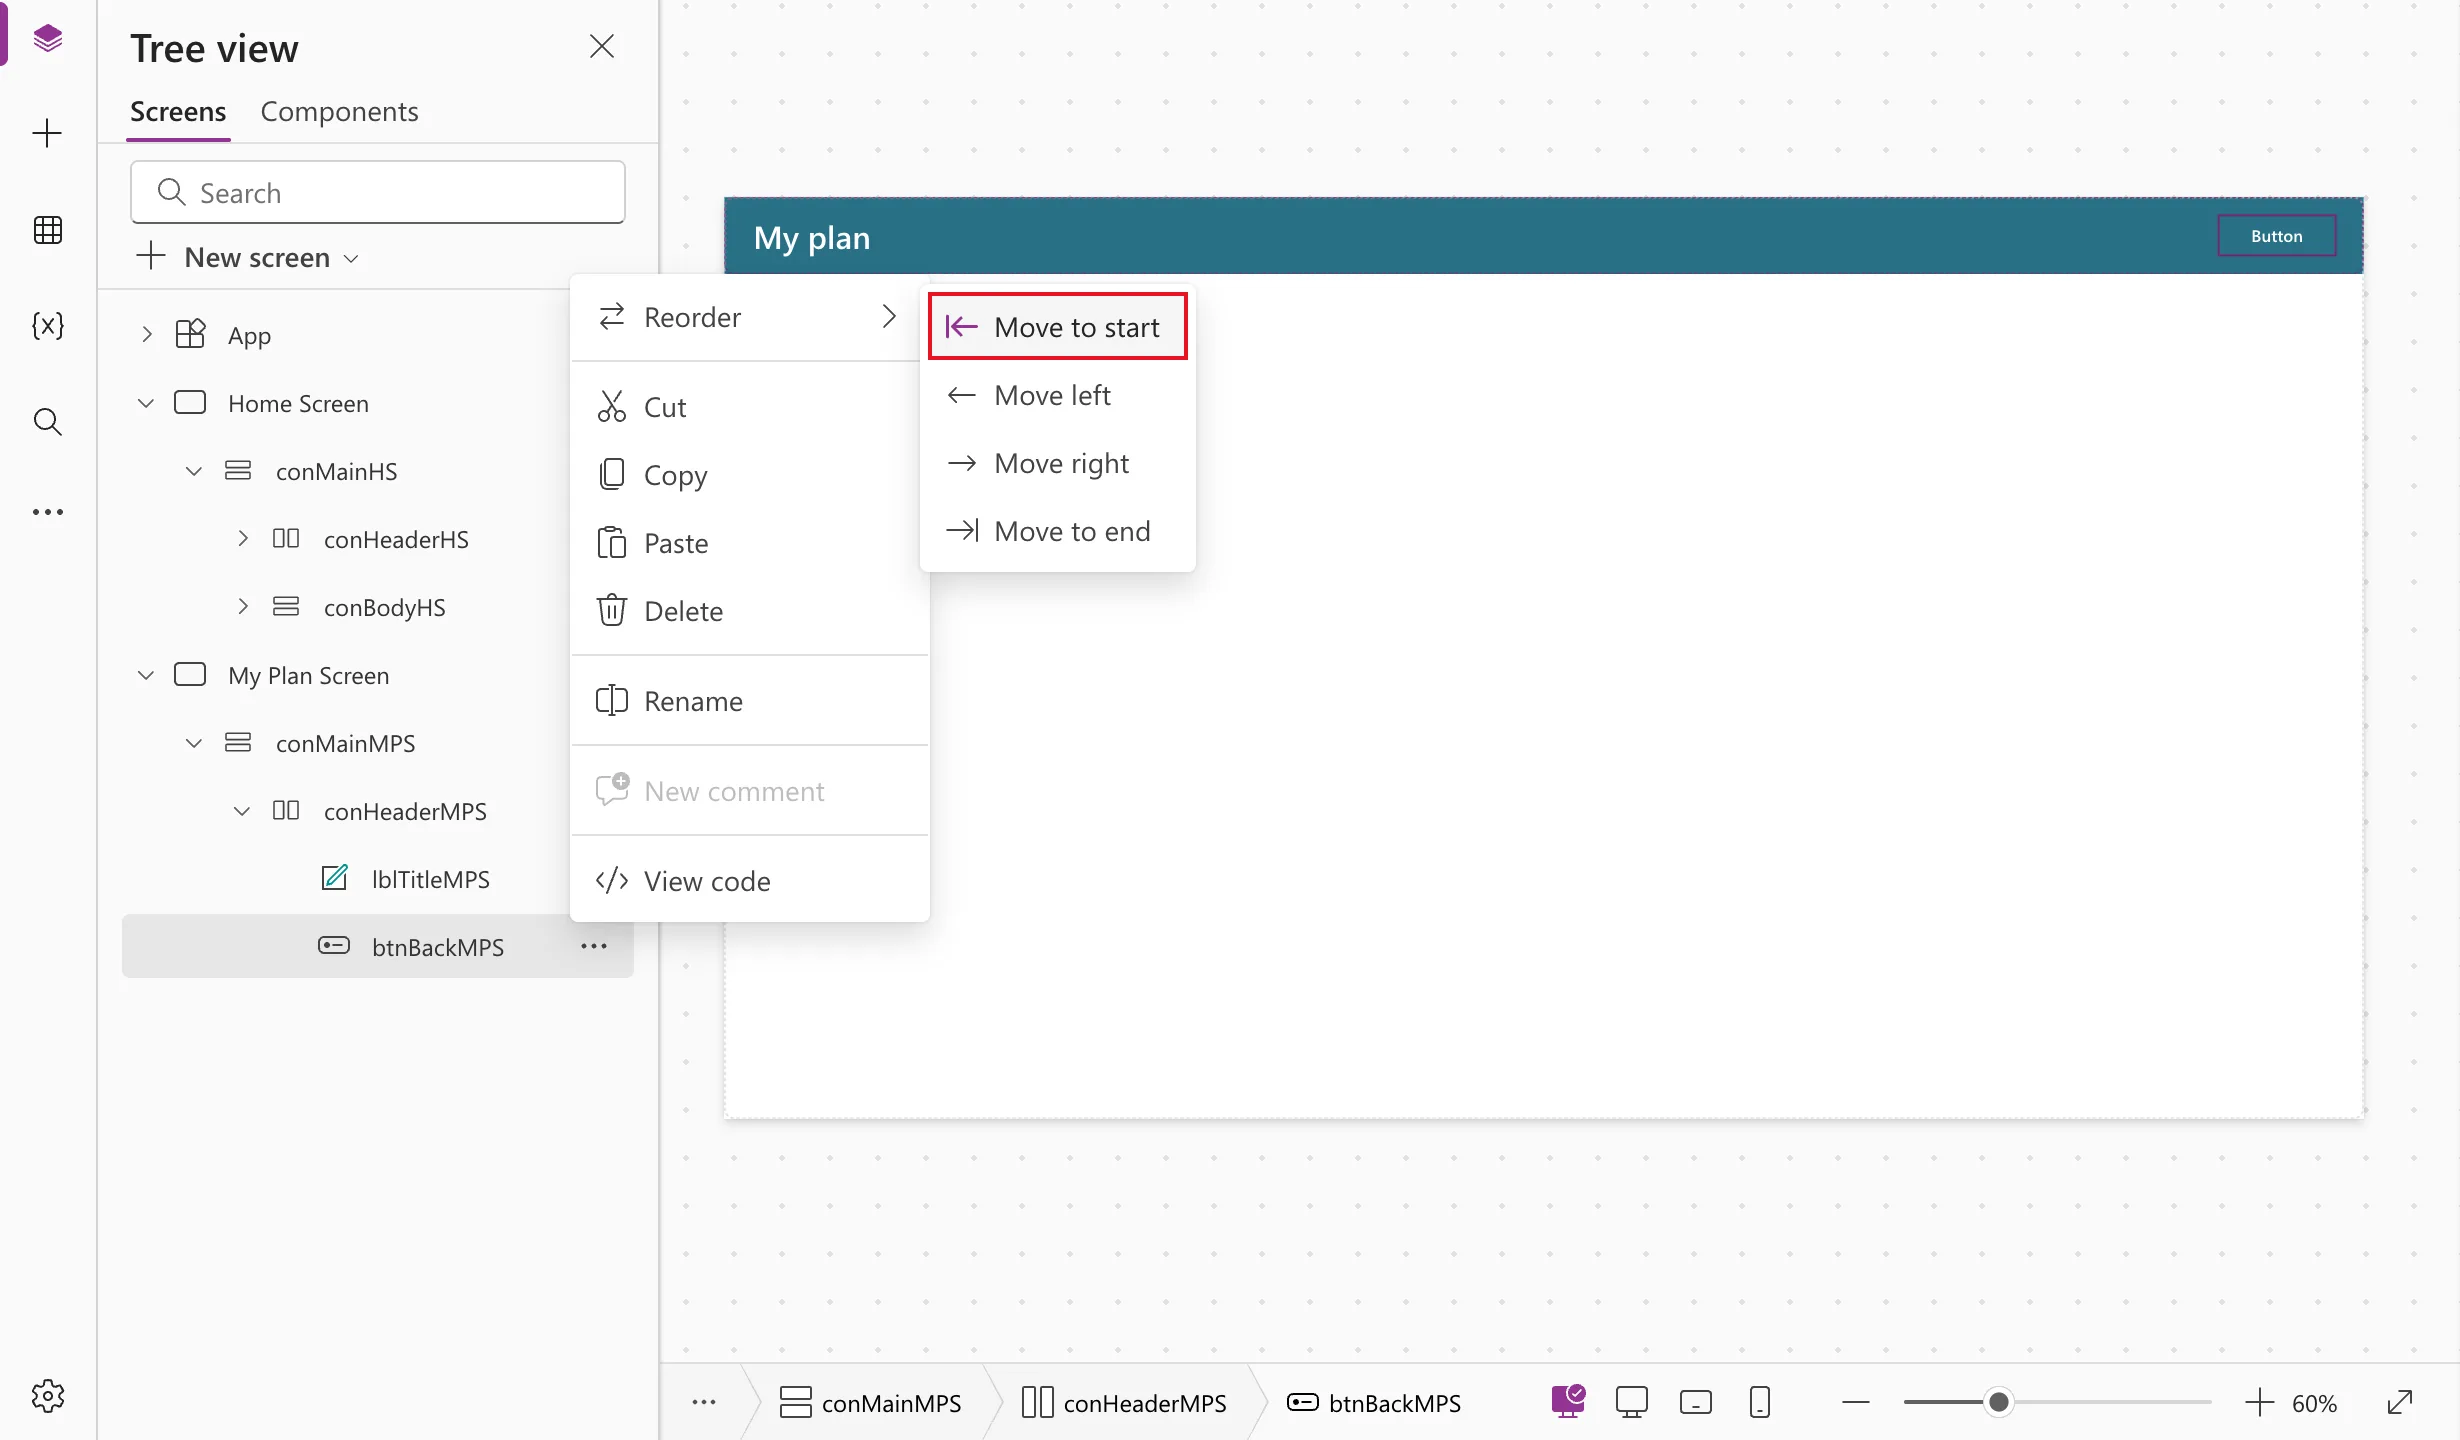This screenshot has width=2460, height=1440.
Task: Collapse the conHeaderMPS container
Action: click(x=242, y=810)
